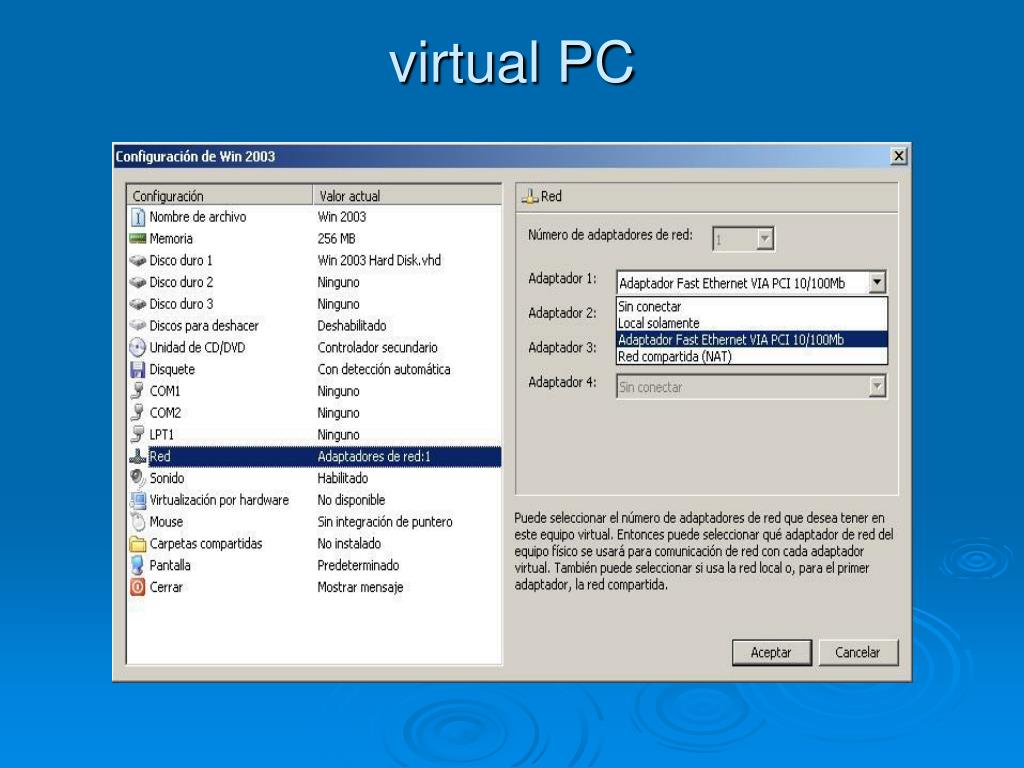The width and height of the screenshot is (1024, 768).
Task: Click the 'Mostrar mensaje' value
Action: click(x=360, y=587)
